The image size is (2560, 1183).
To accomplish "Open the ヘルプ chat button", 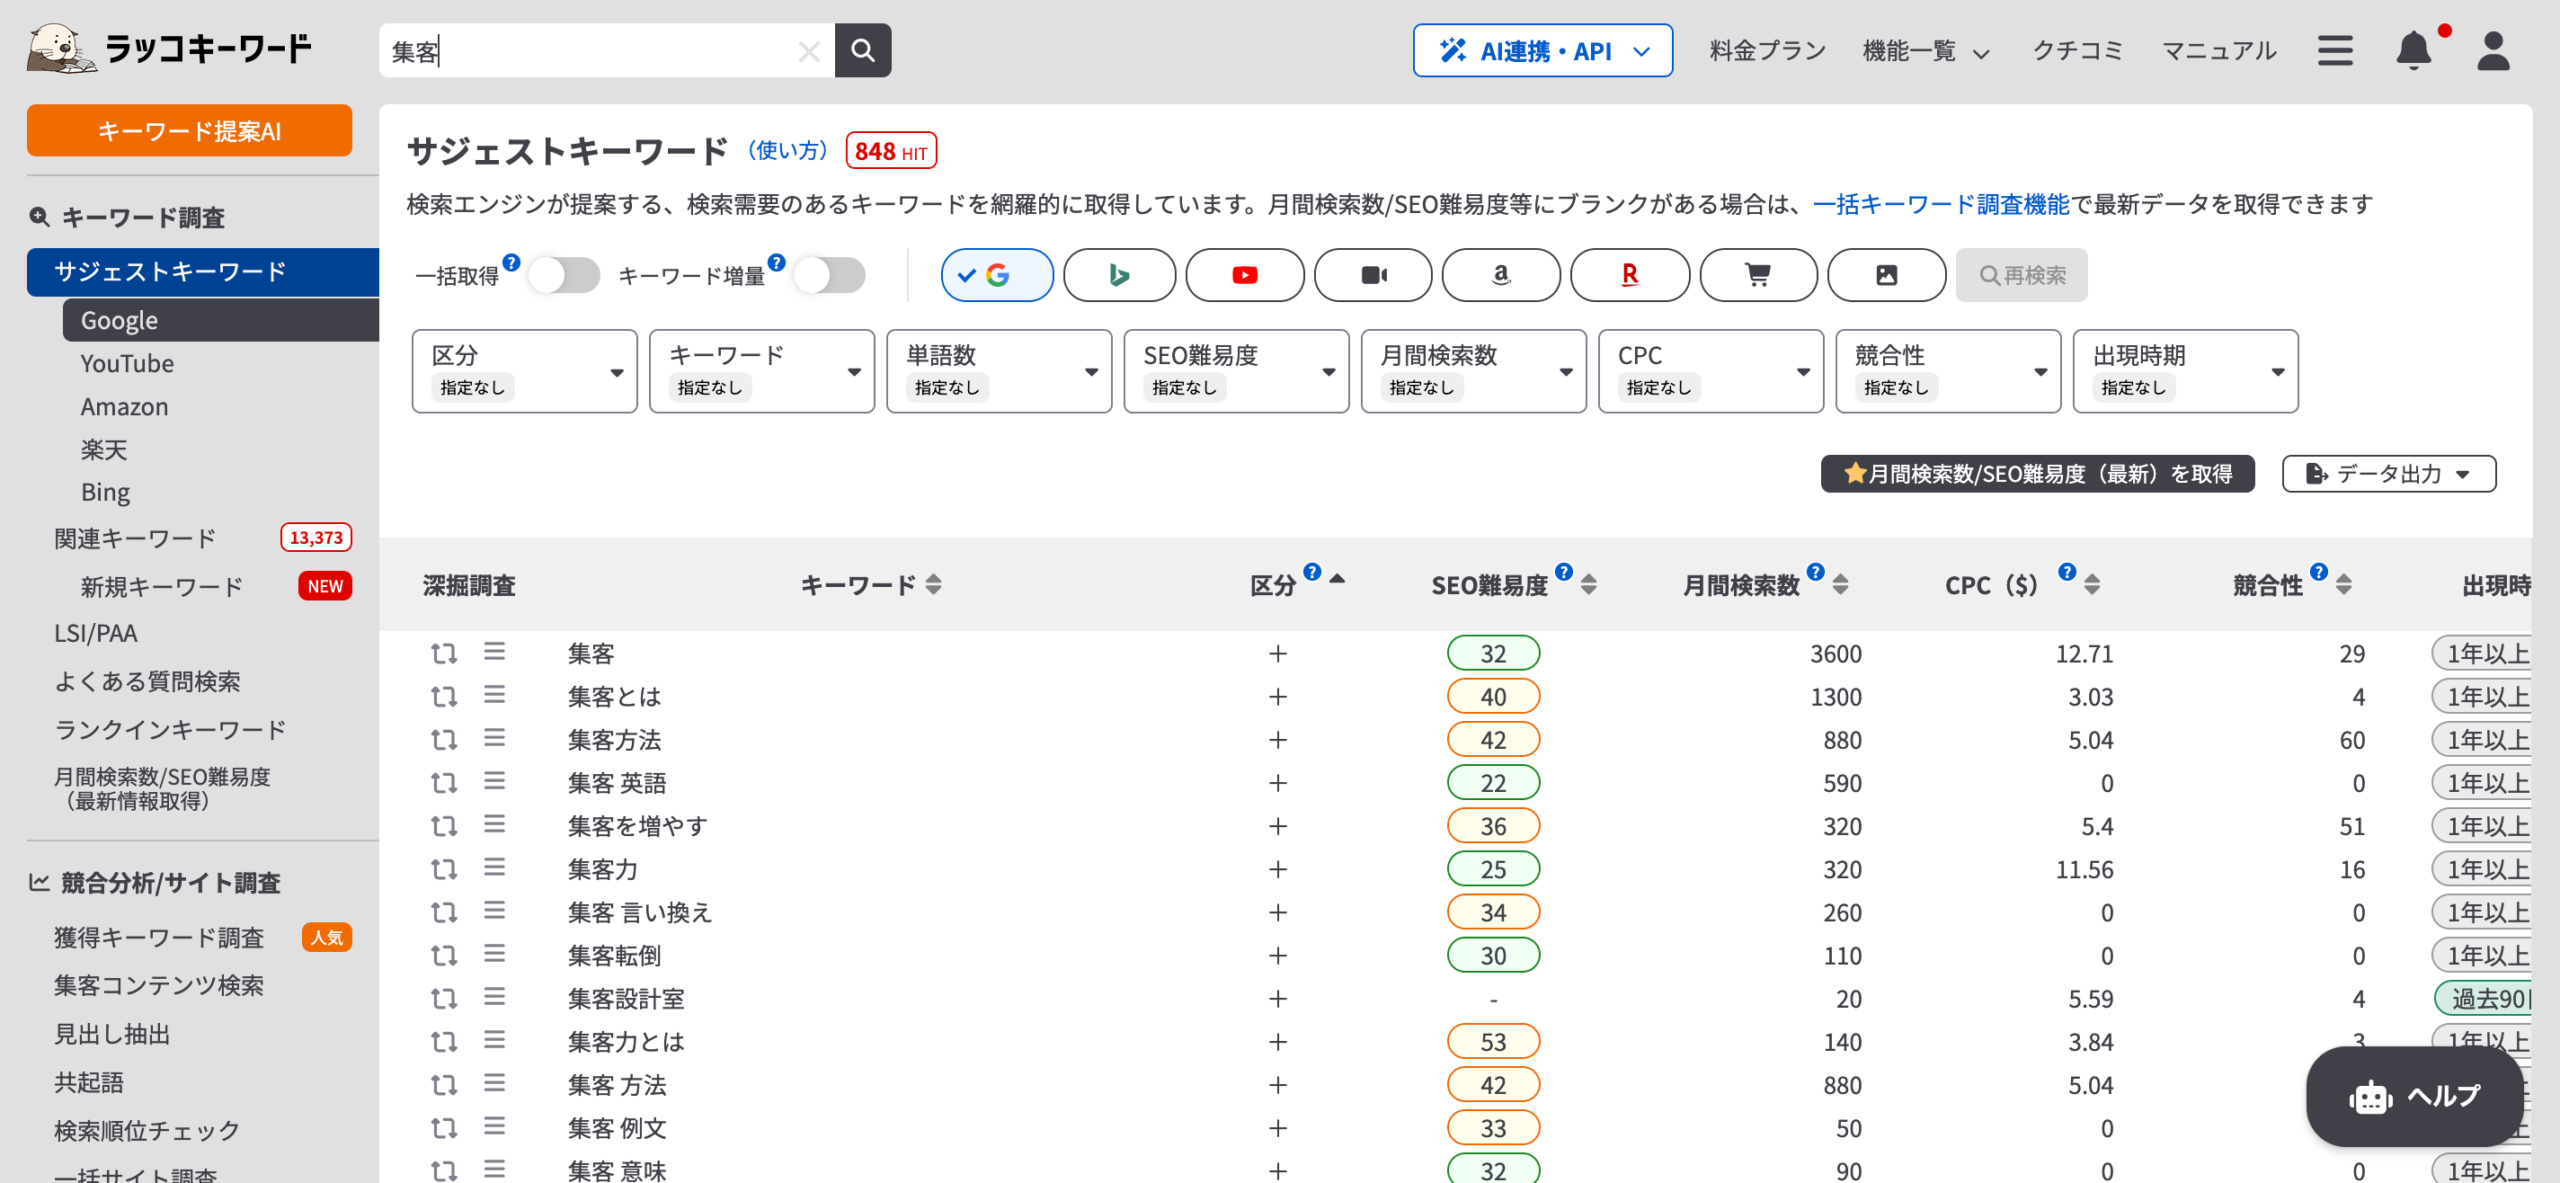I will point(2413,1097).
